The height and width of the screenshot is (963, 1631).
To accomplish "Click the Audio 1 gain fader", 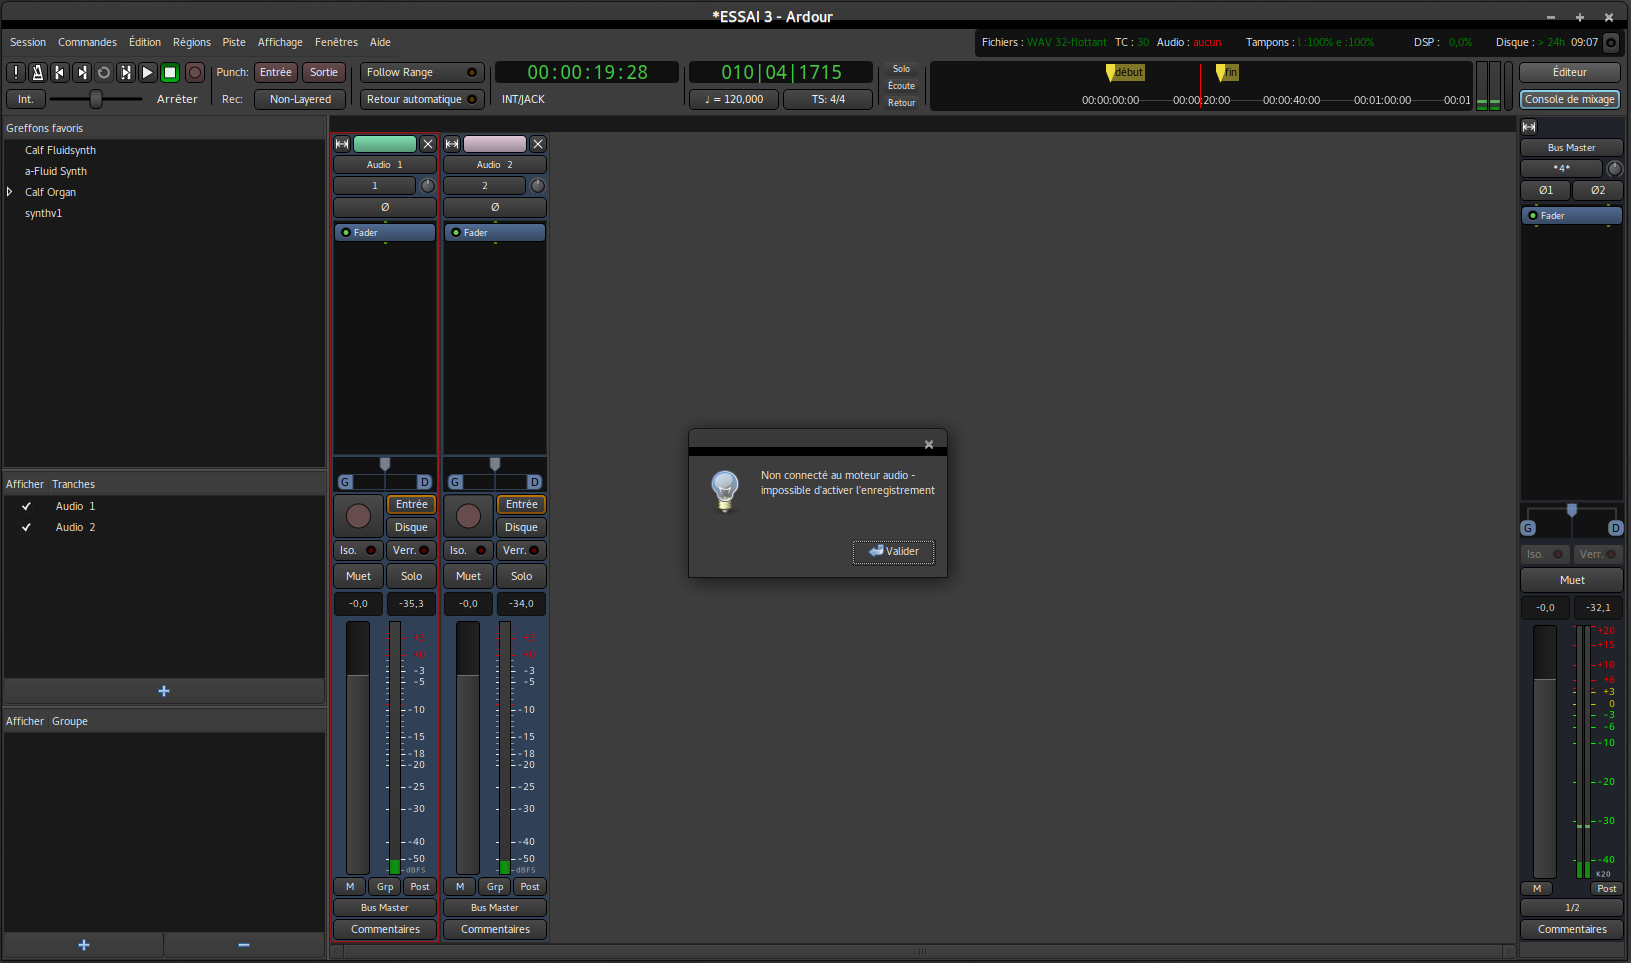I will [358, 748].
